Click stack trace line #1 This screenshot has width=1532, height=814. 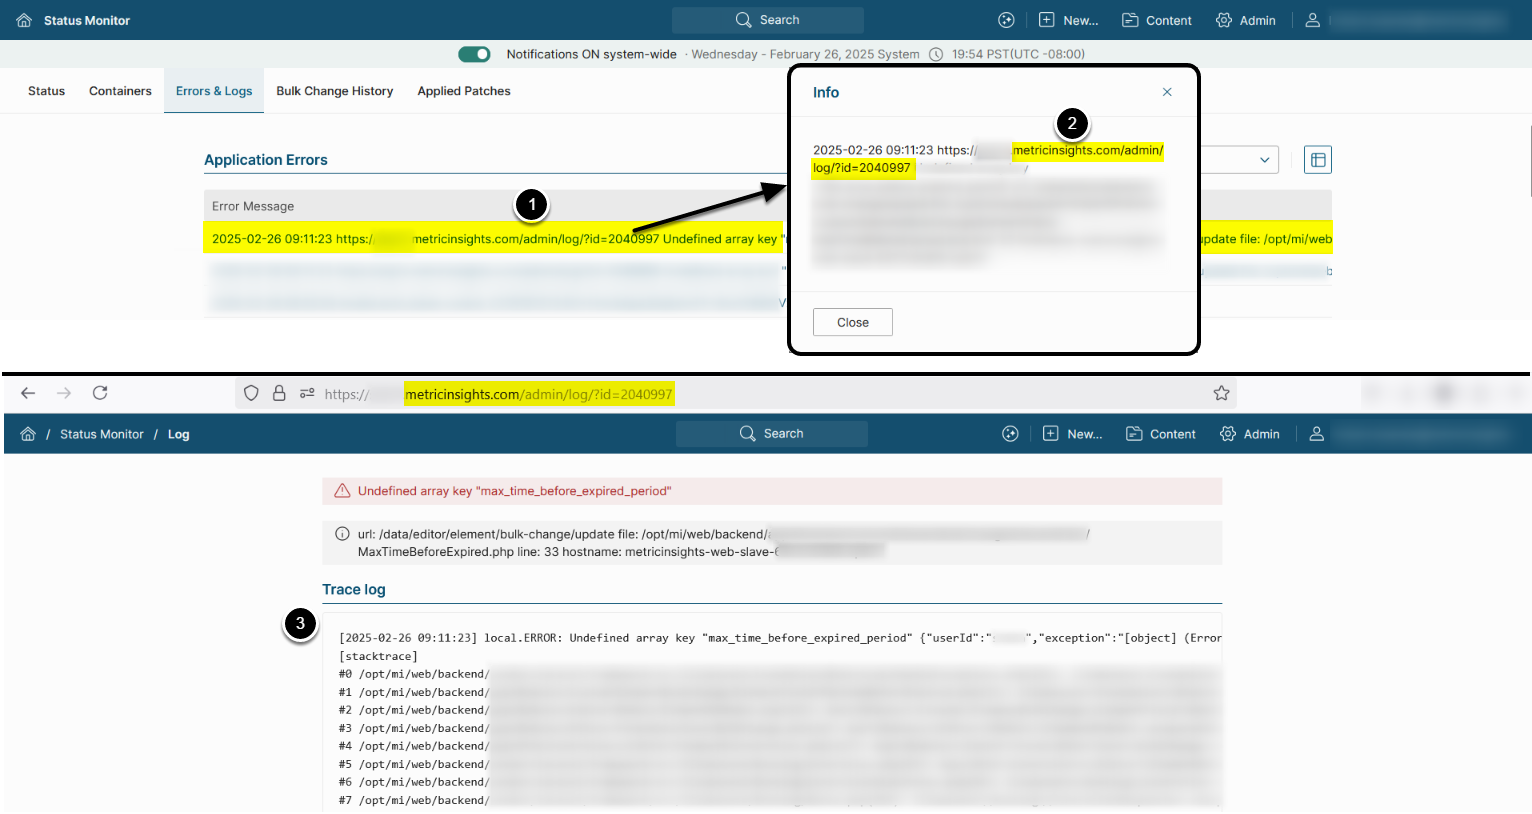tap(780, 692)
